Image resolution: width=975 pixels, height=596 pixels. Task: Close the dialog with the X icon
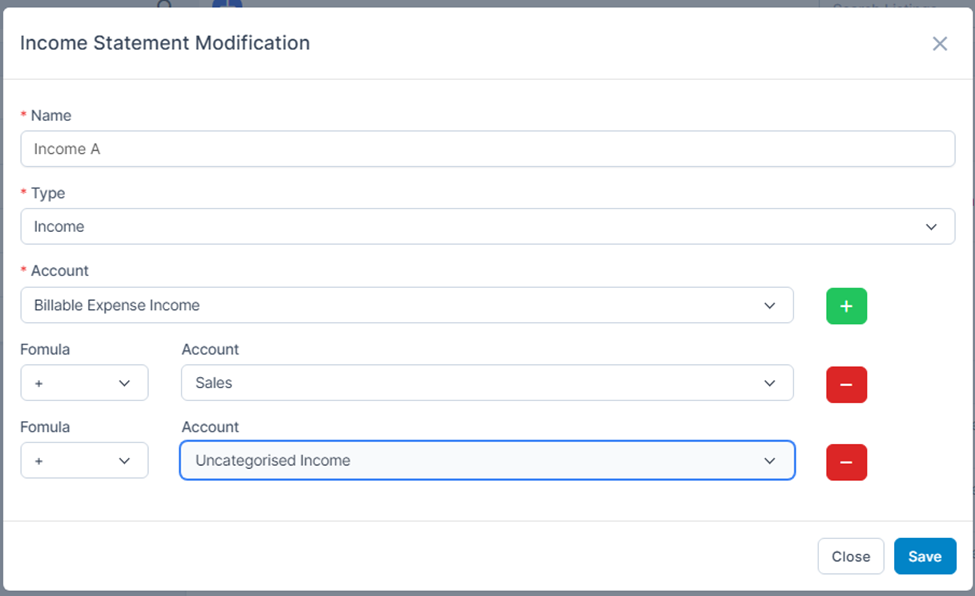(x=939, y=44)
